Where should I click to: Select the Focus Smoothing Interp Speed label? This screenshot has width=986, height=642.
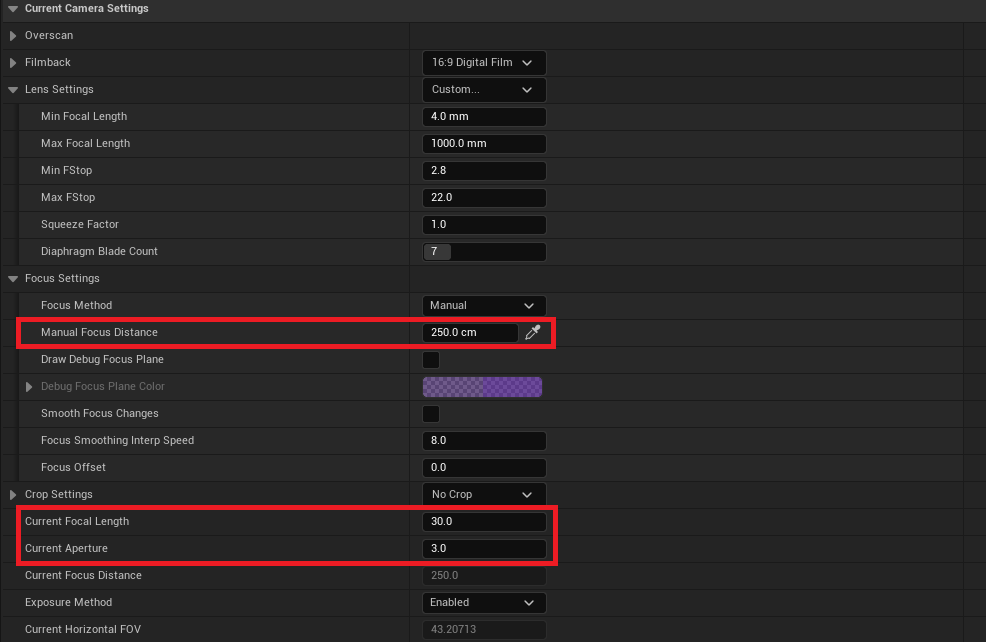coord(117,441)
